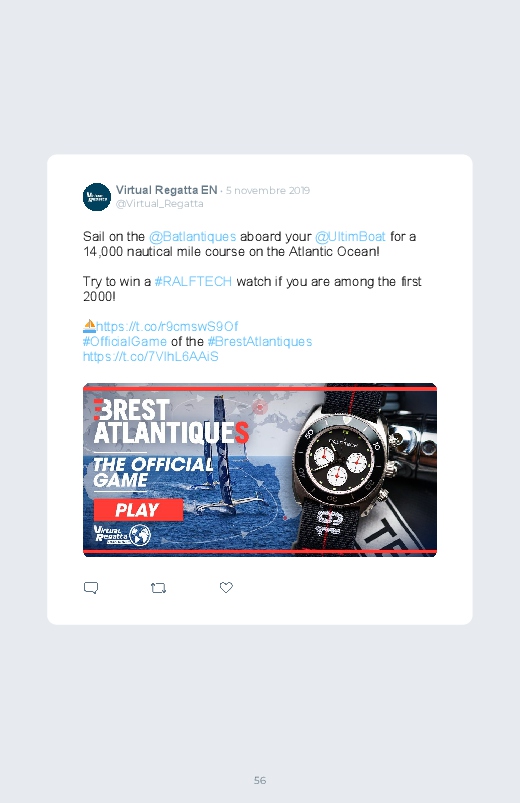Open the Virtual Regatta EN account name
The height and width of the screenshot is (803, 520).
click(x=167, y=190)
